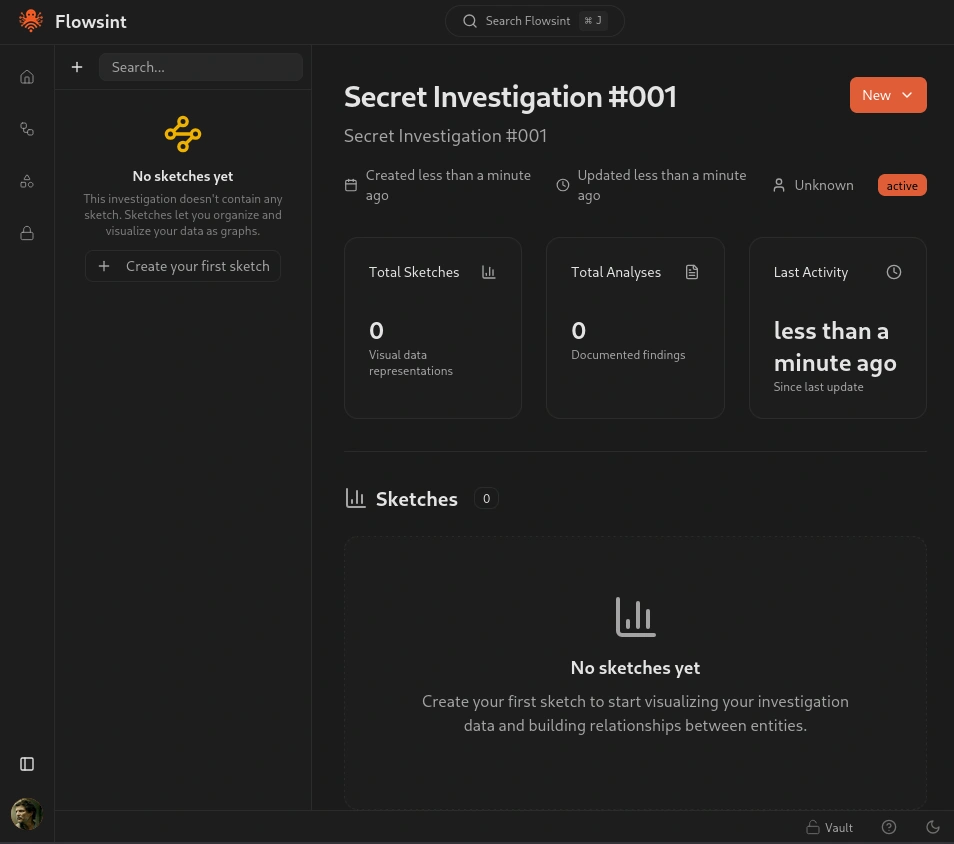Open the help question mark icon
954x844 pixels.
click(889, 827)
